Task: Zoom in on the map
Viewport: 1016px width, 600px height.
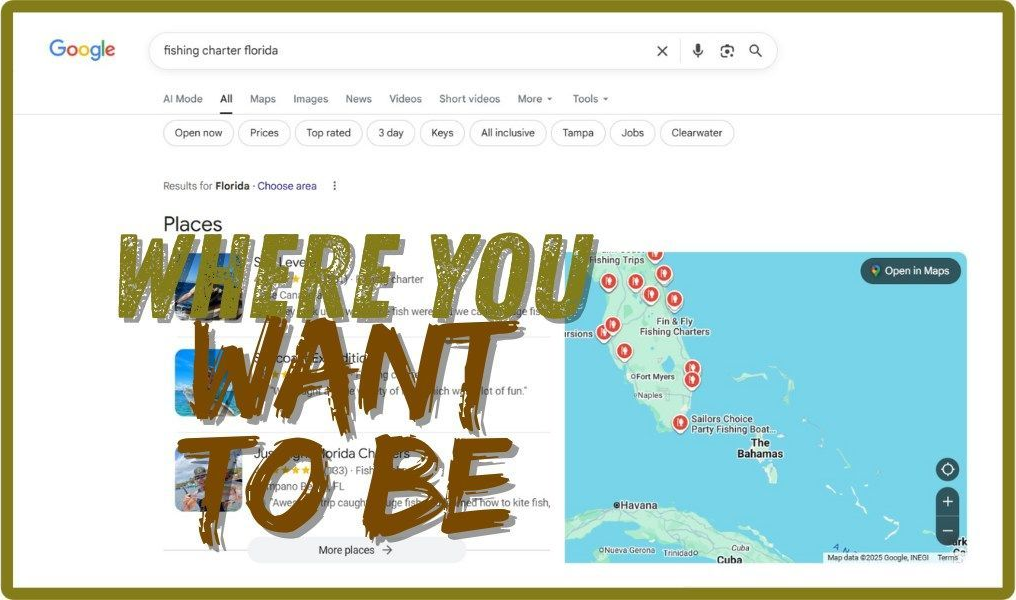Action: pyautogui.click(x=947, y=501)
